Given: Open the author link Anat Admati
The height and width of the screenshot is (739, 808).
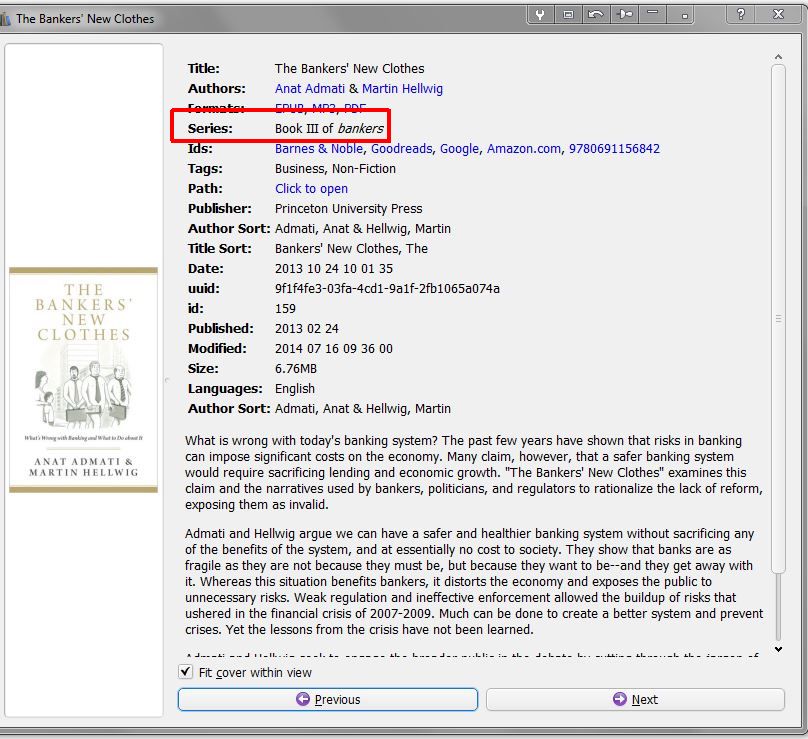Looking at the screenshot, I should pyautogui.click(x=310, y=89).
